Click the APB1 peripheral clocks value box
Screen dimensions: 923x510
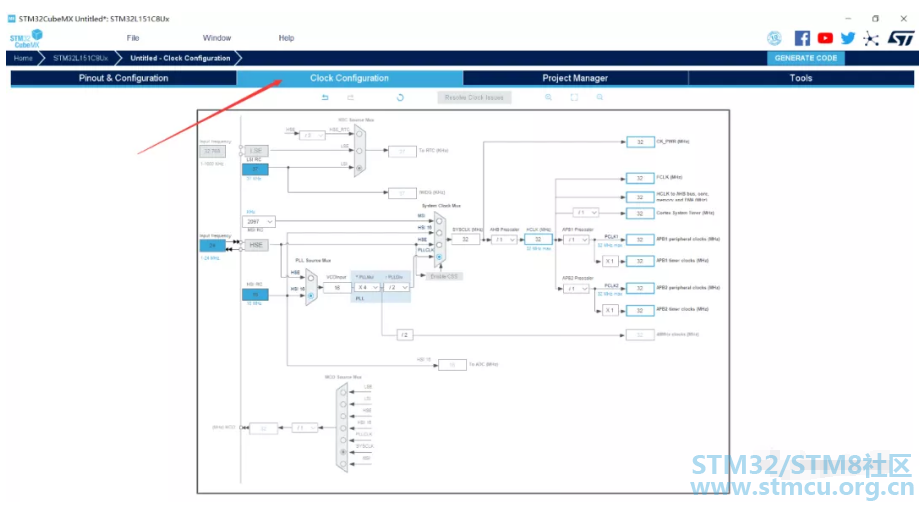[640, 240]
